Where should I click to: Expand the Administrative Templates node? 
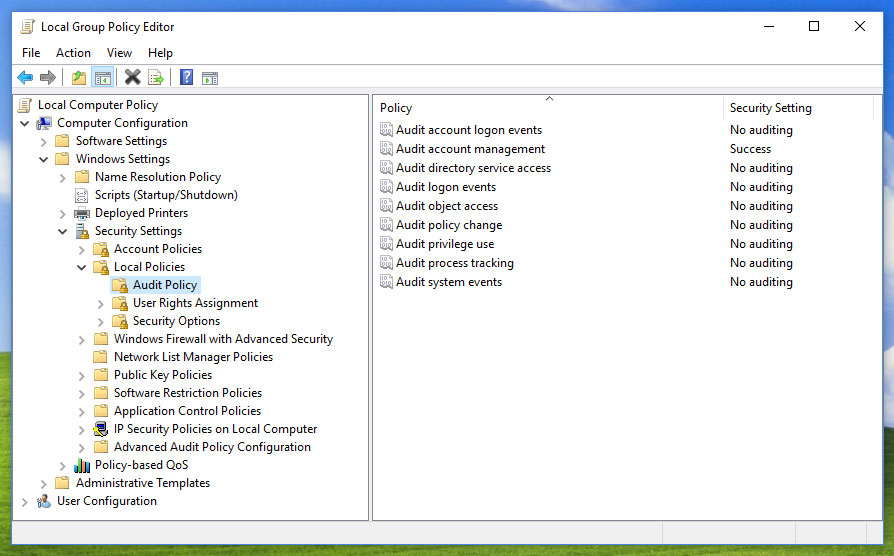coord(44,484)
